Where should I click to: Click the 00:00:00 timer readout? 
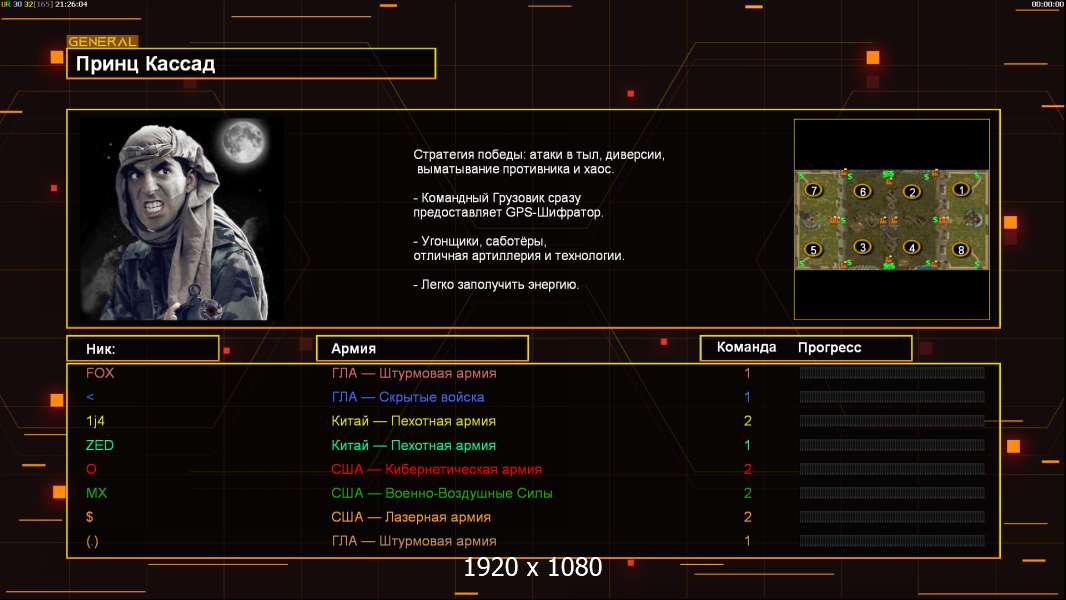point(1047,4)
